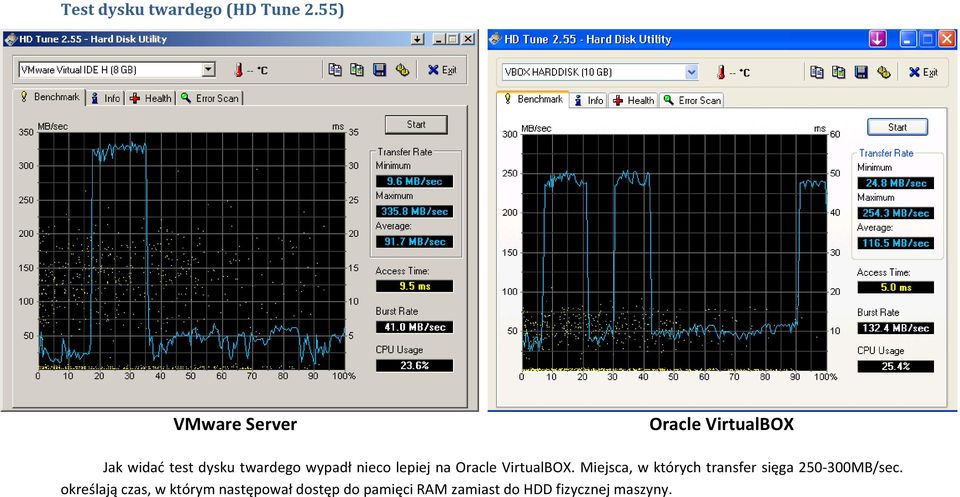
Task: Click the 23.6% CPU usage value
Action: pos(414,366)
